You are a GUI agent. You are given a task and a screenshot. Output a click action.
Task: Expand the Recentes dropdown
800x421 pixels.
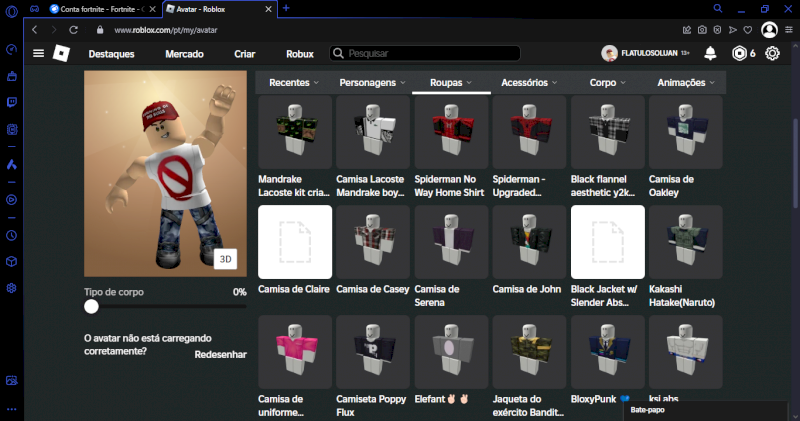pyautogui.click(x=294, y=82)
